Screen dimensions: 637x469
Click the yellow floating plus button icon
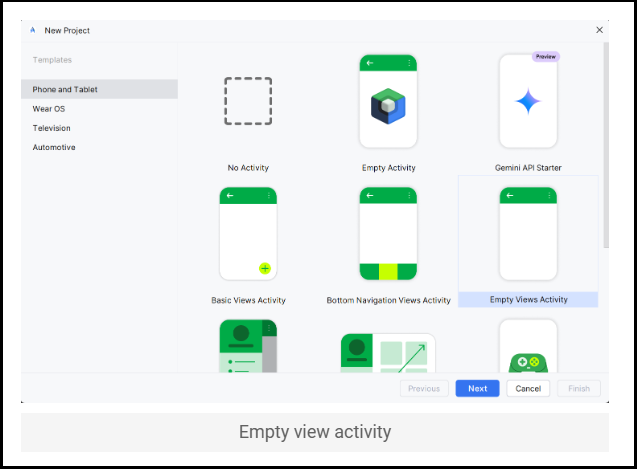[265, 268]
